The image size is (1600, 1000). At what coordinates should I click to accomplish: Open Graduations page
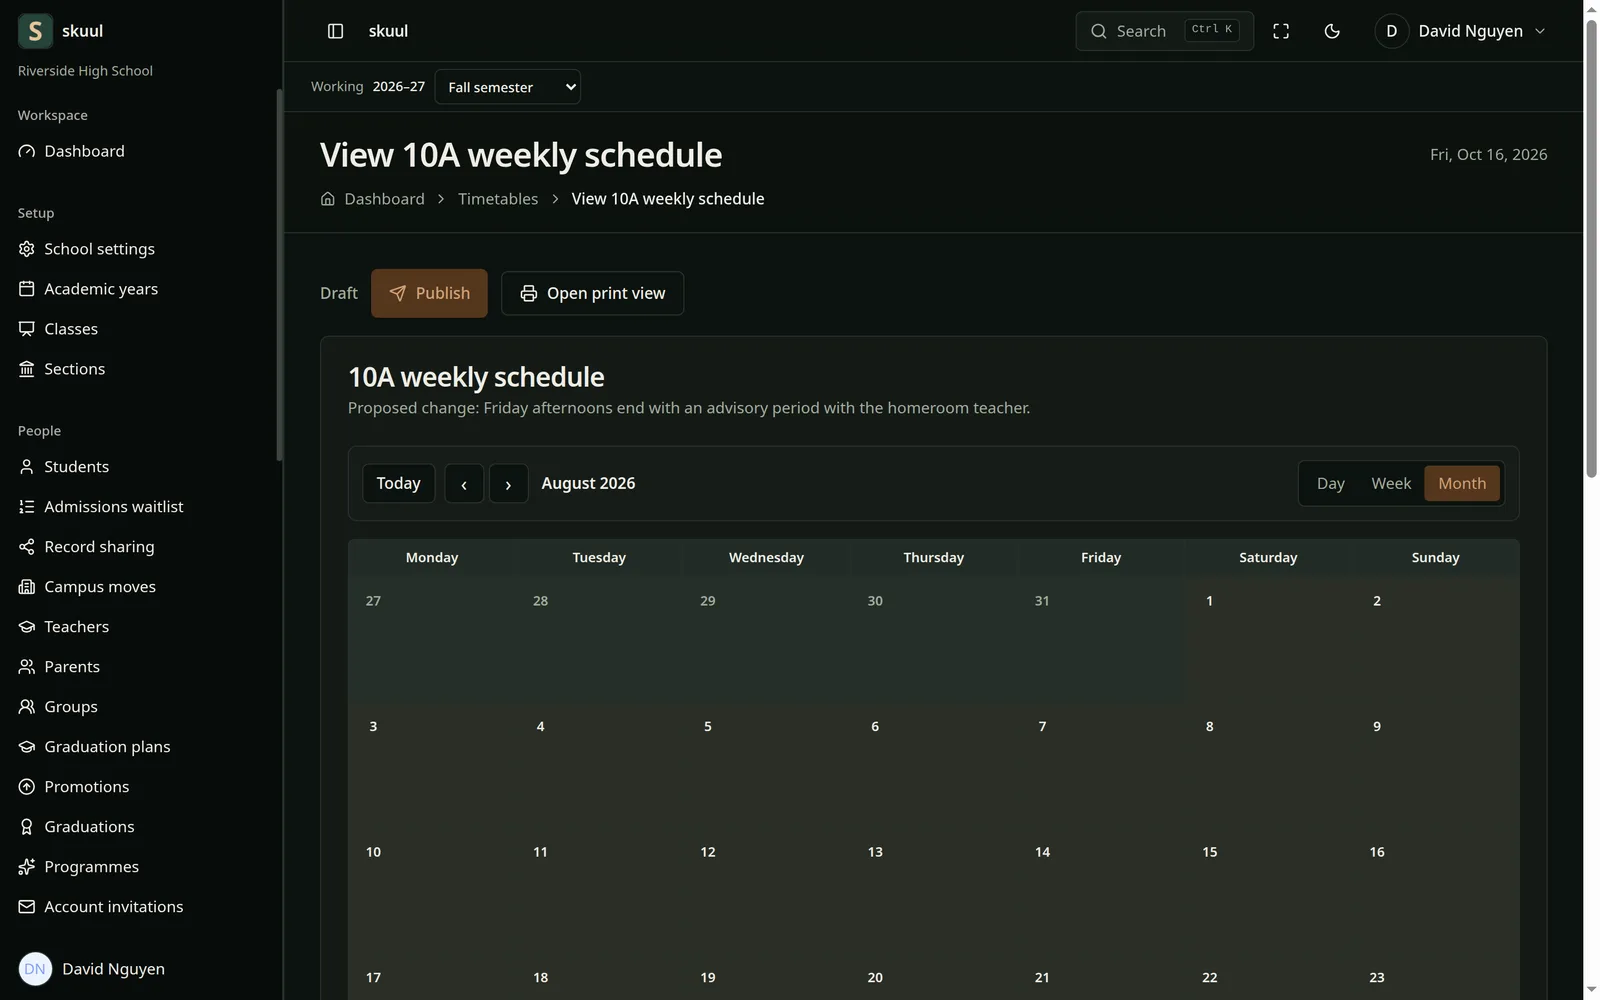tap(140, 827)
